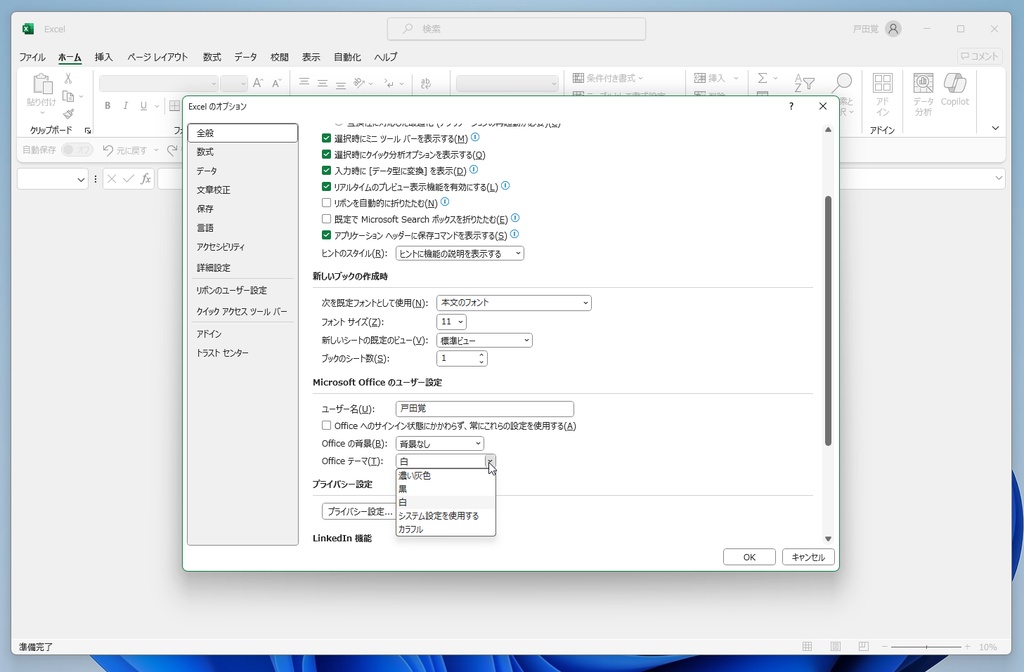Select Normal view icon in the status bar
This screenshot has height=672, width=1024.
807,647
